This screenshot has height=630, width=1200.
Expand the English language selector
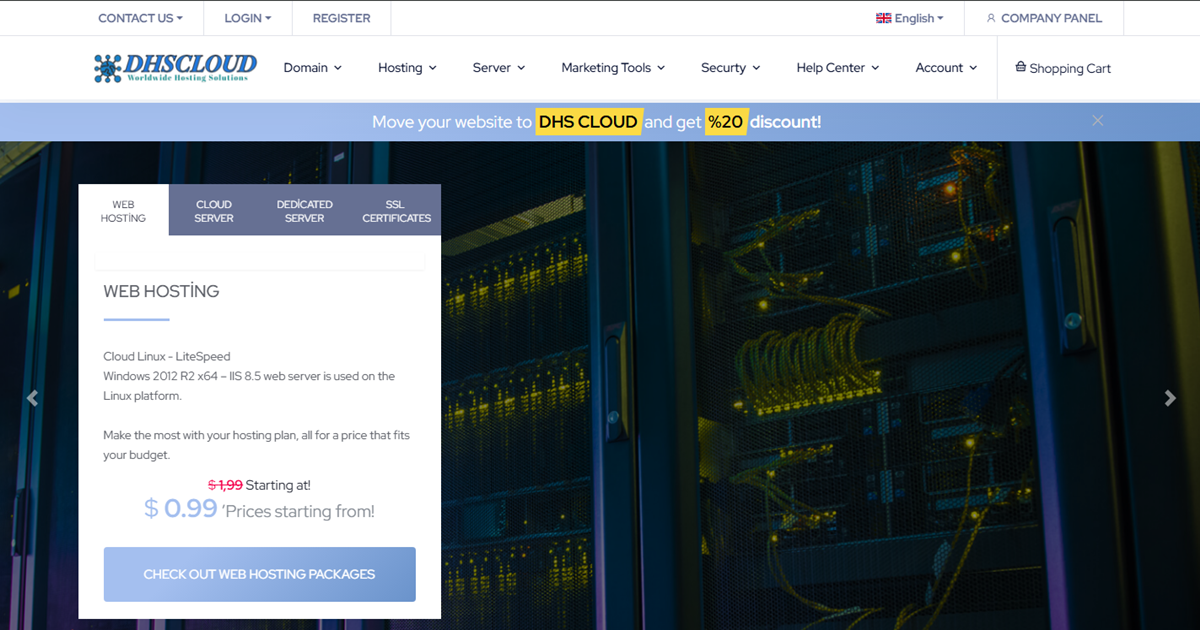909,18
